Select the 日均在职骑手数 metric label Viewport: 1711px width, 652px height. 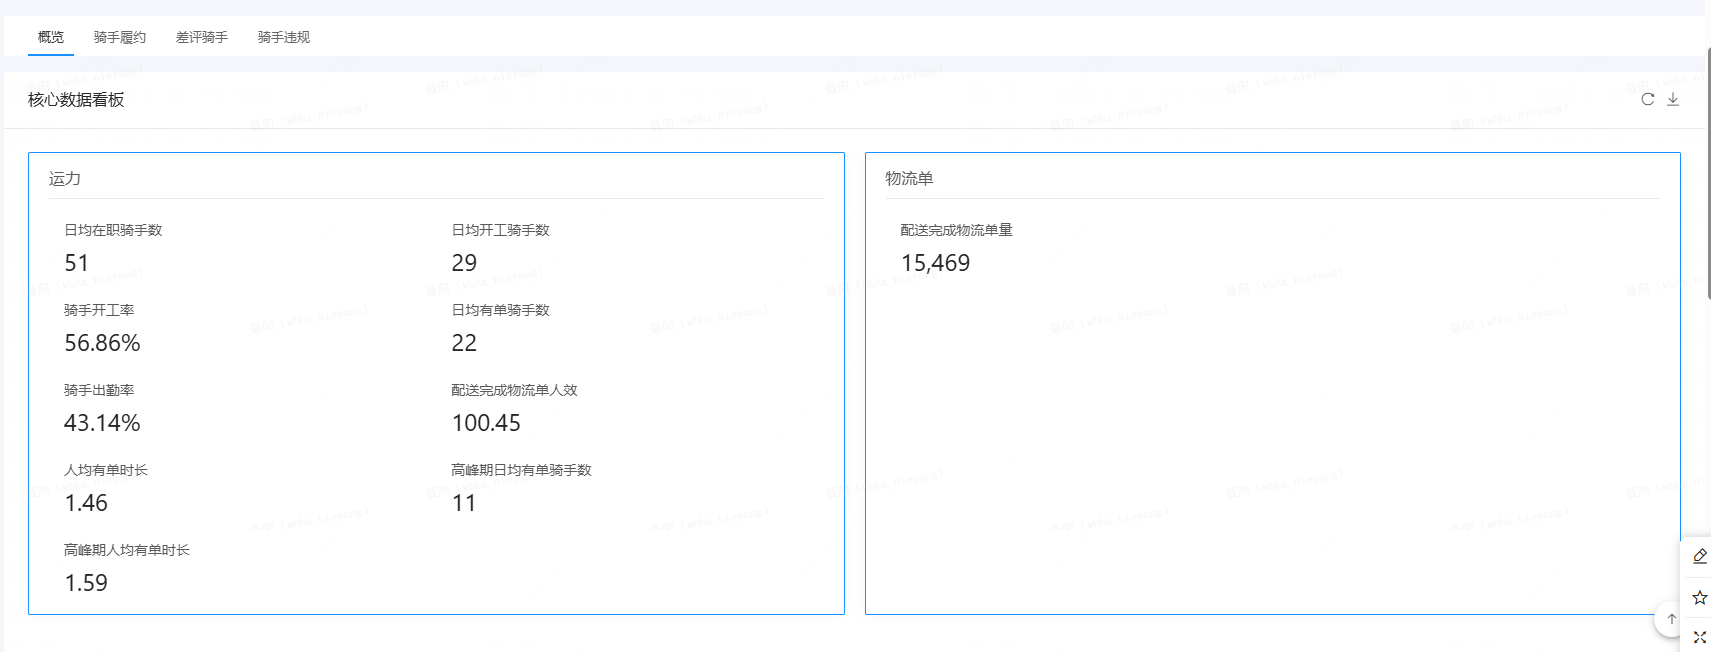[x=113, y=230]
